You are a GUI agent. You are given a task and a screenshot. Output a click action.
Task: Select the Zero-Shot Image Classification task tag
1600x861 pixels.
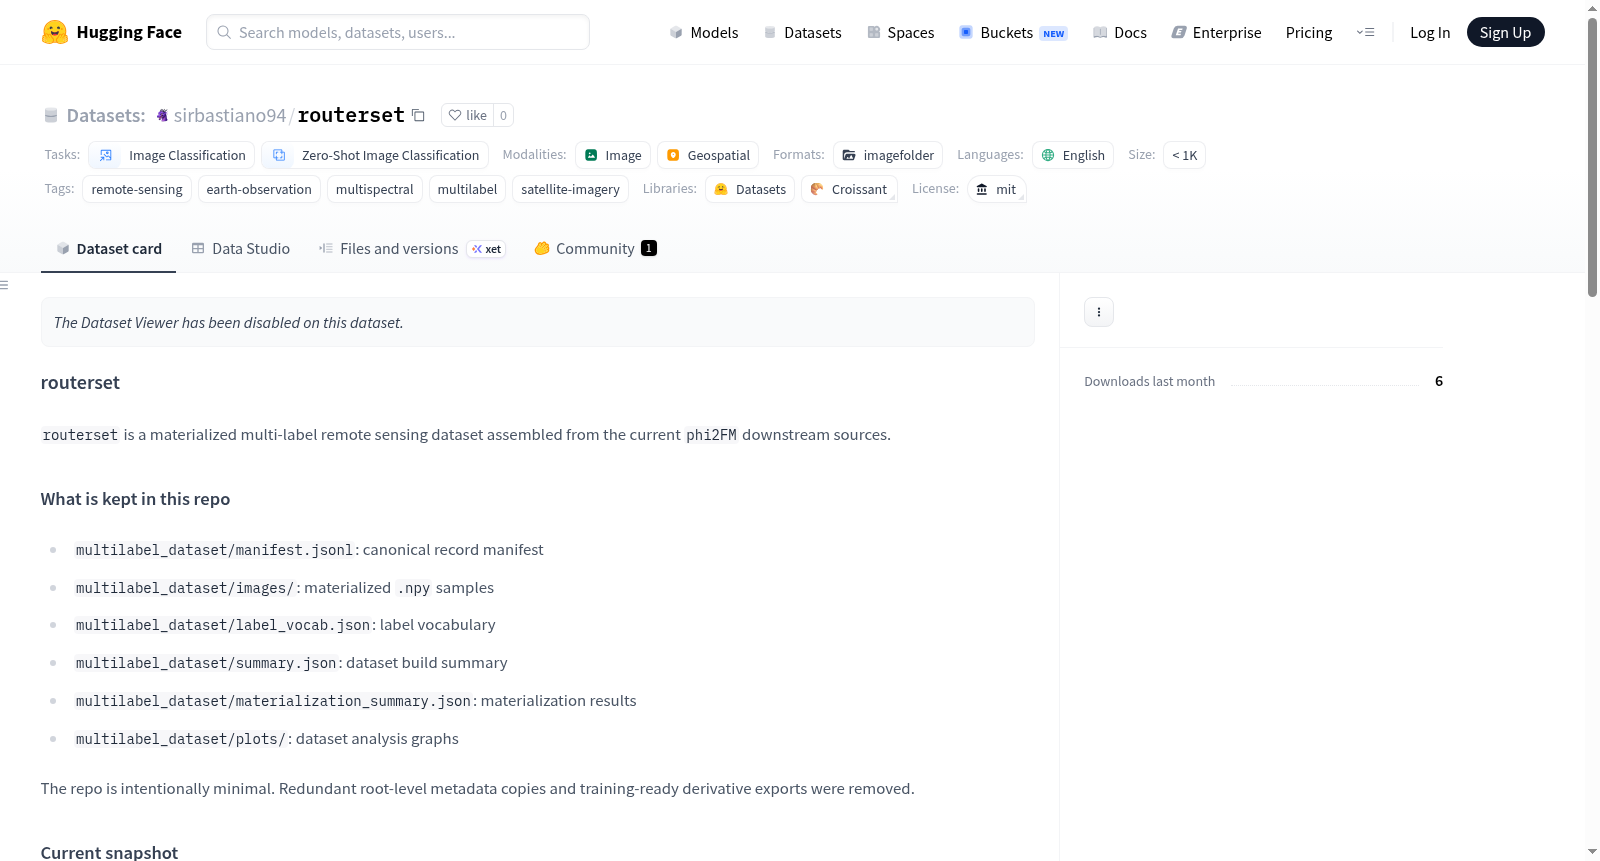coord(375,155)
